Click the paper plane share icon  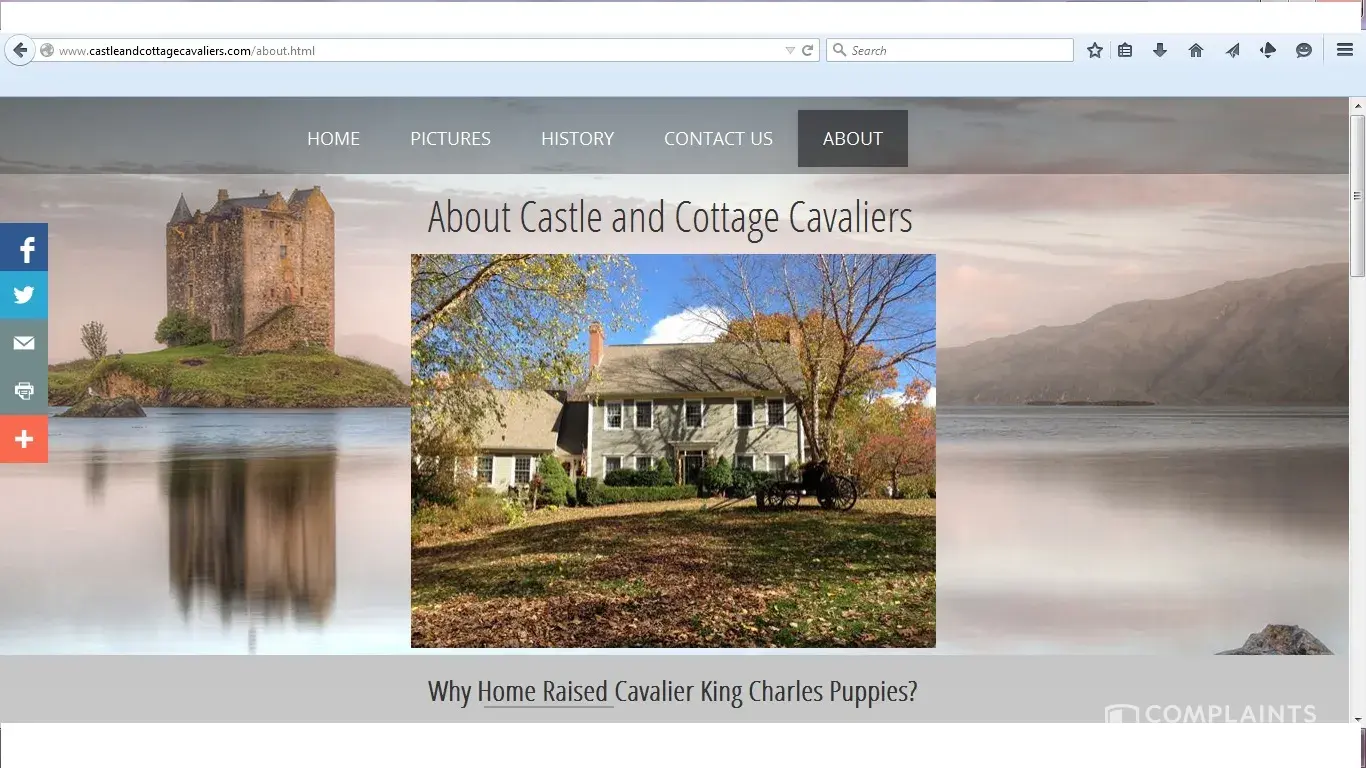pos(1232,50)
